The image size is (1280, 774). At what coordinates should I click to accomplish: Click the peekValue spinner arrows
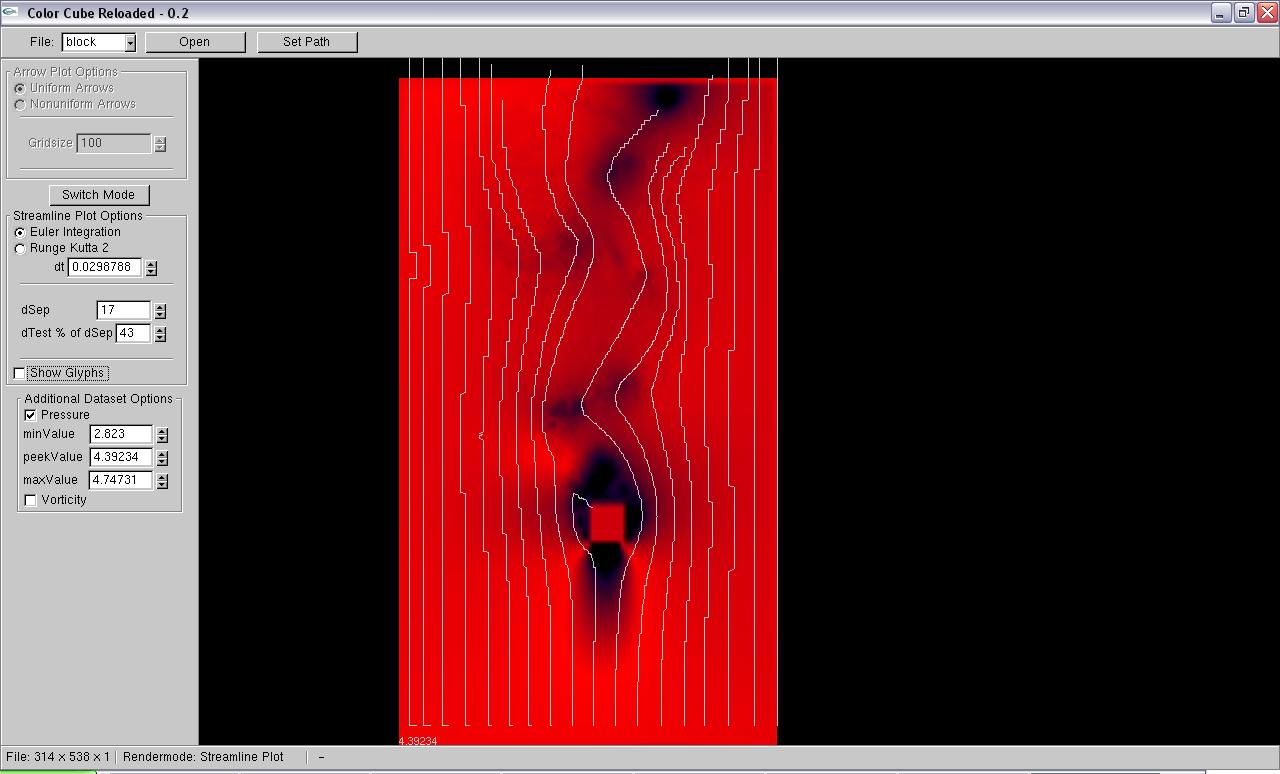pos(162,458)
